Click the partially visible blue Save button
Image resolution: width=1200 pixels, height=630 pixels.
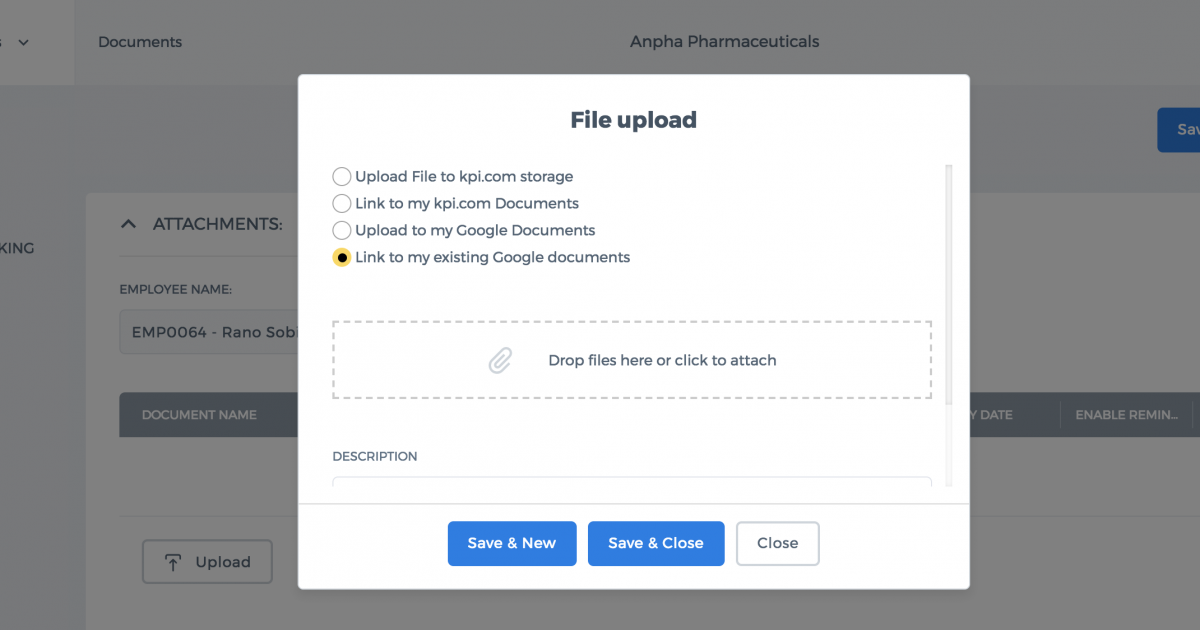pos(1179,130)
